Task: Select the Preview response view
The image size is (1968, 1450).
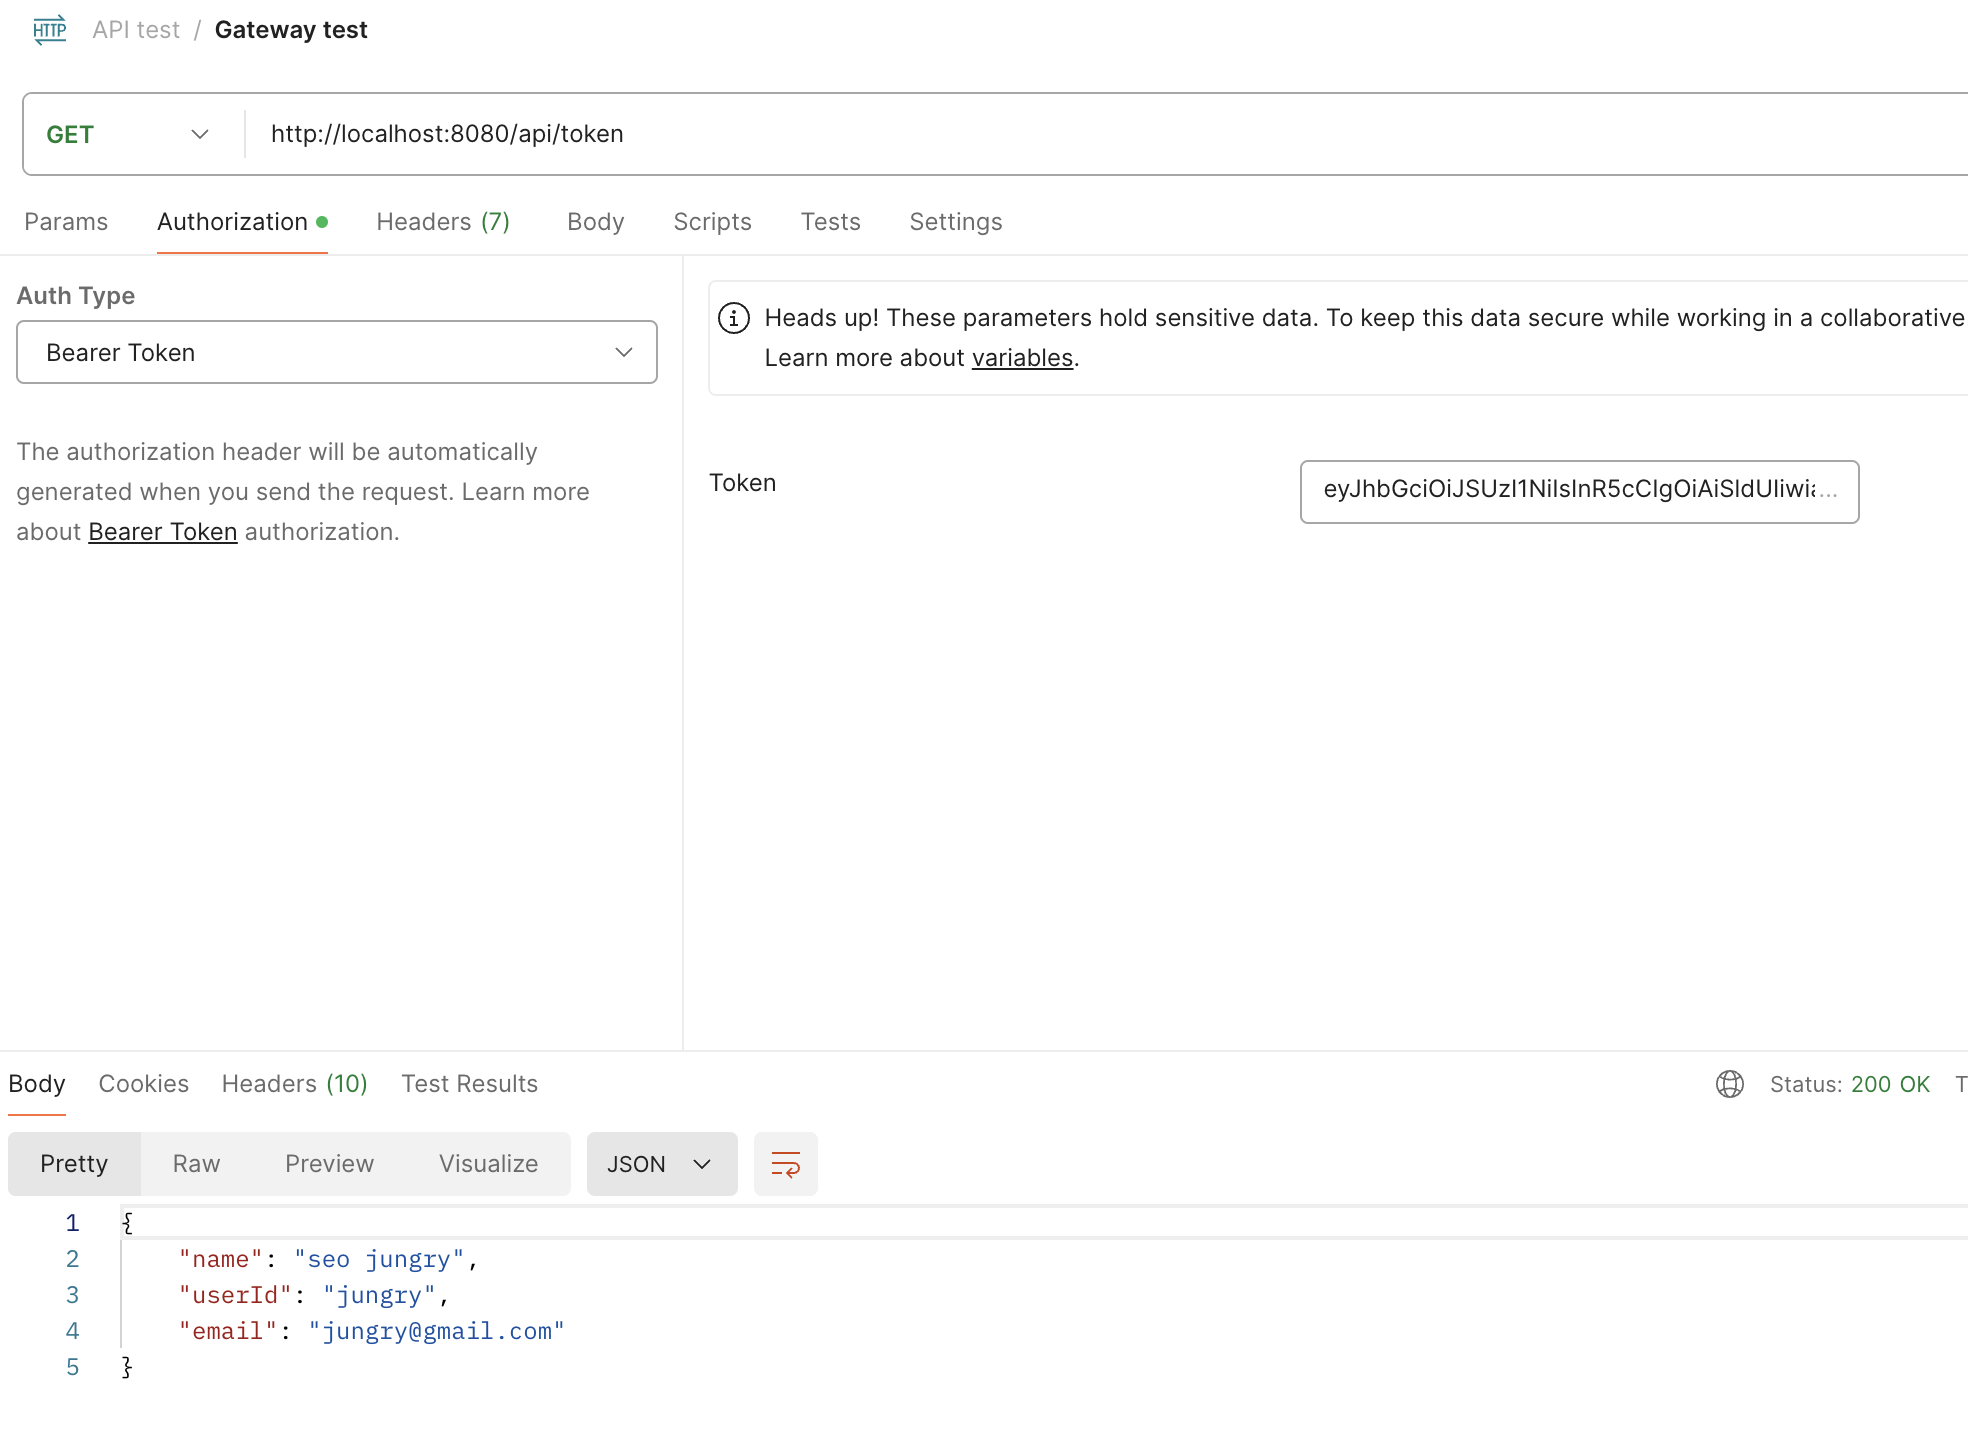Action: pos(329,1164)
